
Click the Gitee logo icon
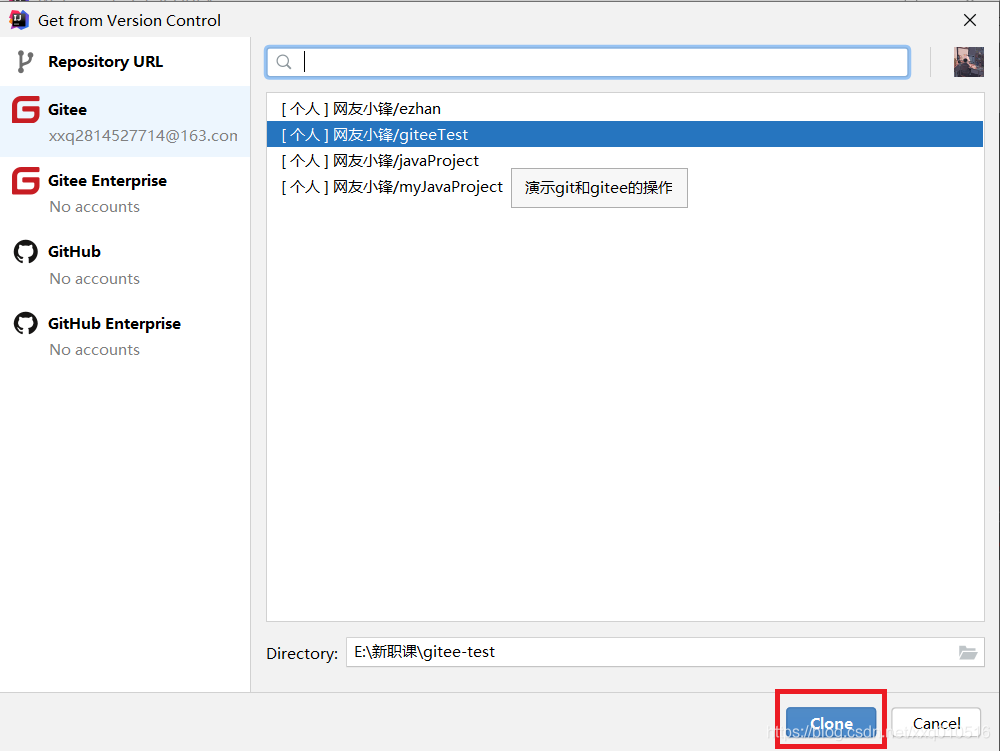pos(26,110)
